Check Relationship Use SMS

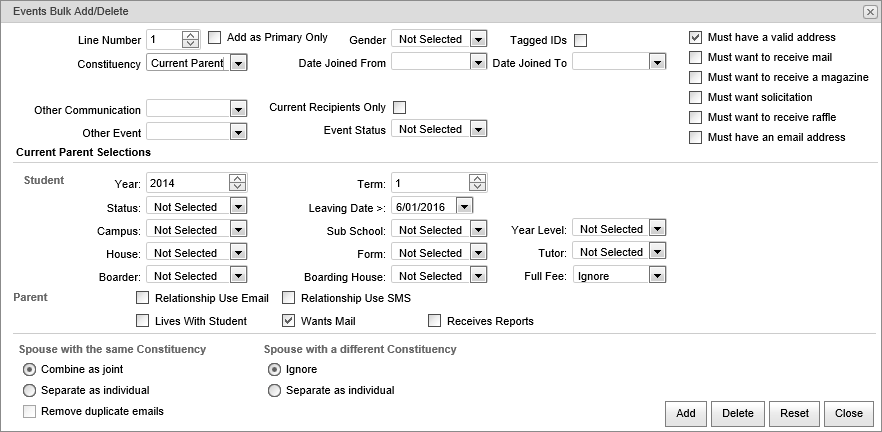point(289,298)
